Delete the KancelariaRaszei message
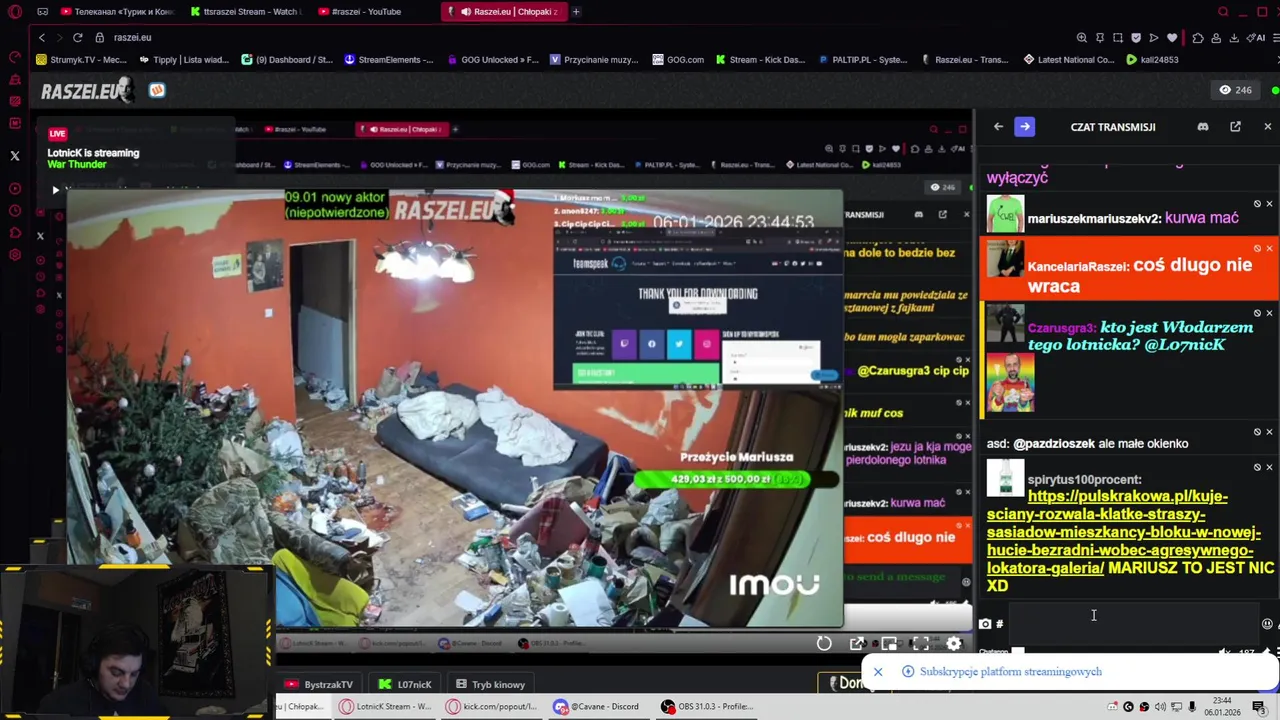1280x720 pixels. pyautogui.click(x=1270, y=249)
